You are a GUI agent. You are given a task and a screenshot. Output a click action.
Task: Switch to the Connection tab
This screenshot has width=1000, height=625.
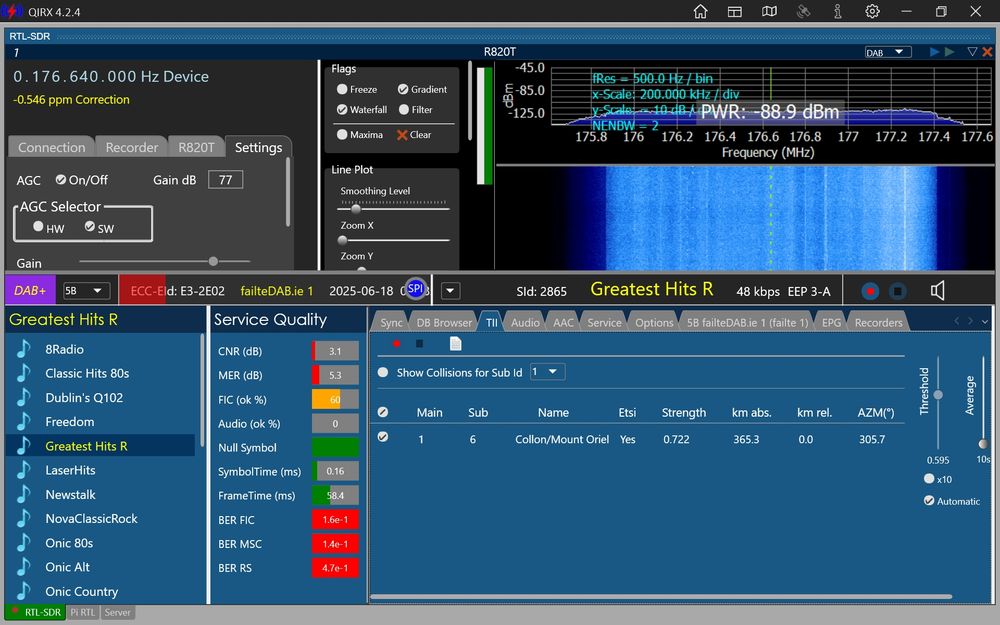[52, 147]
